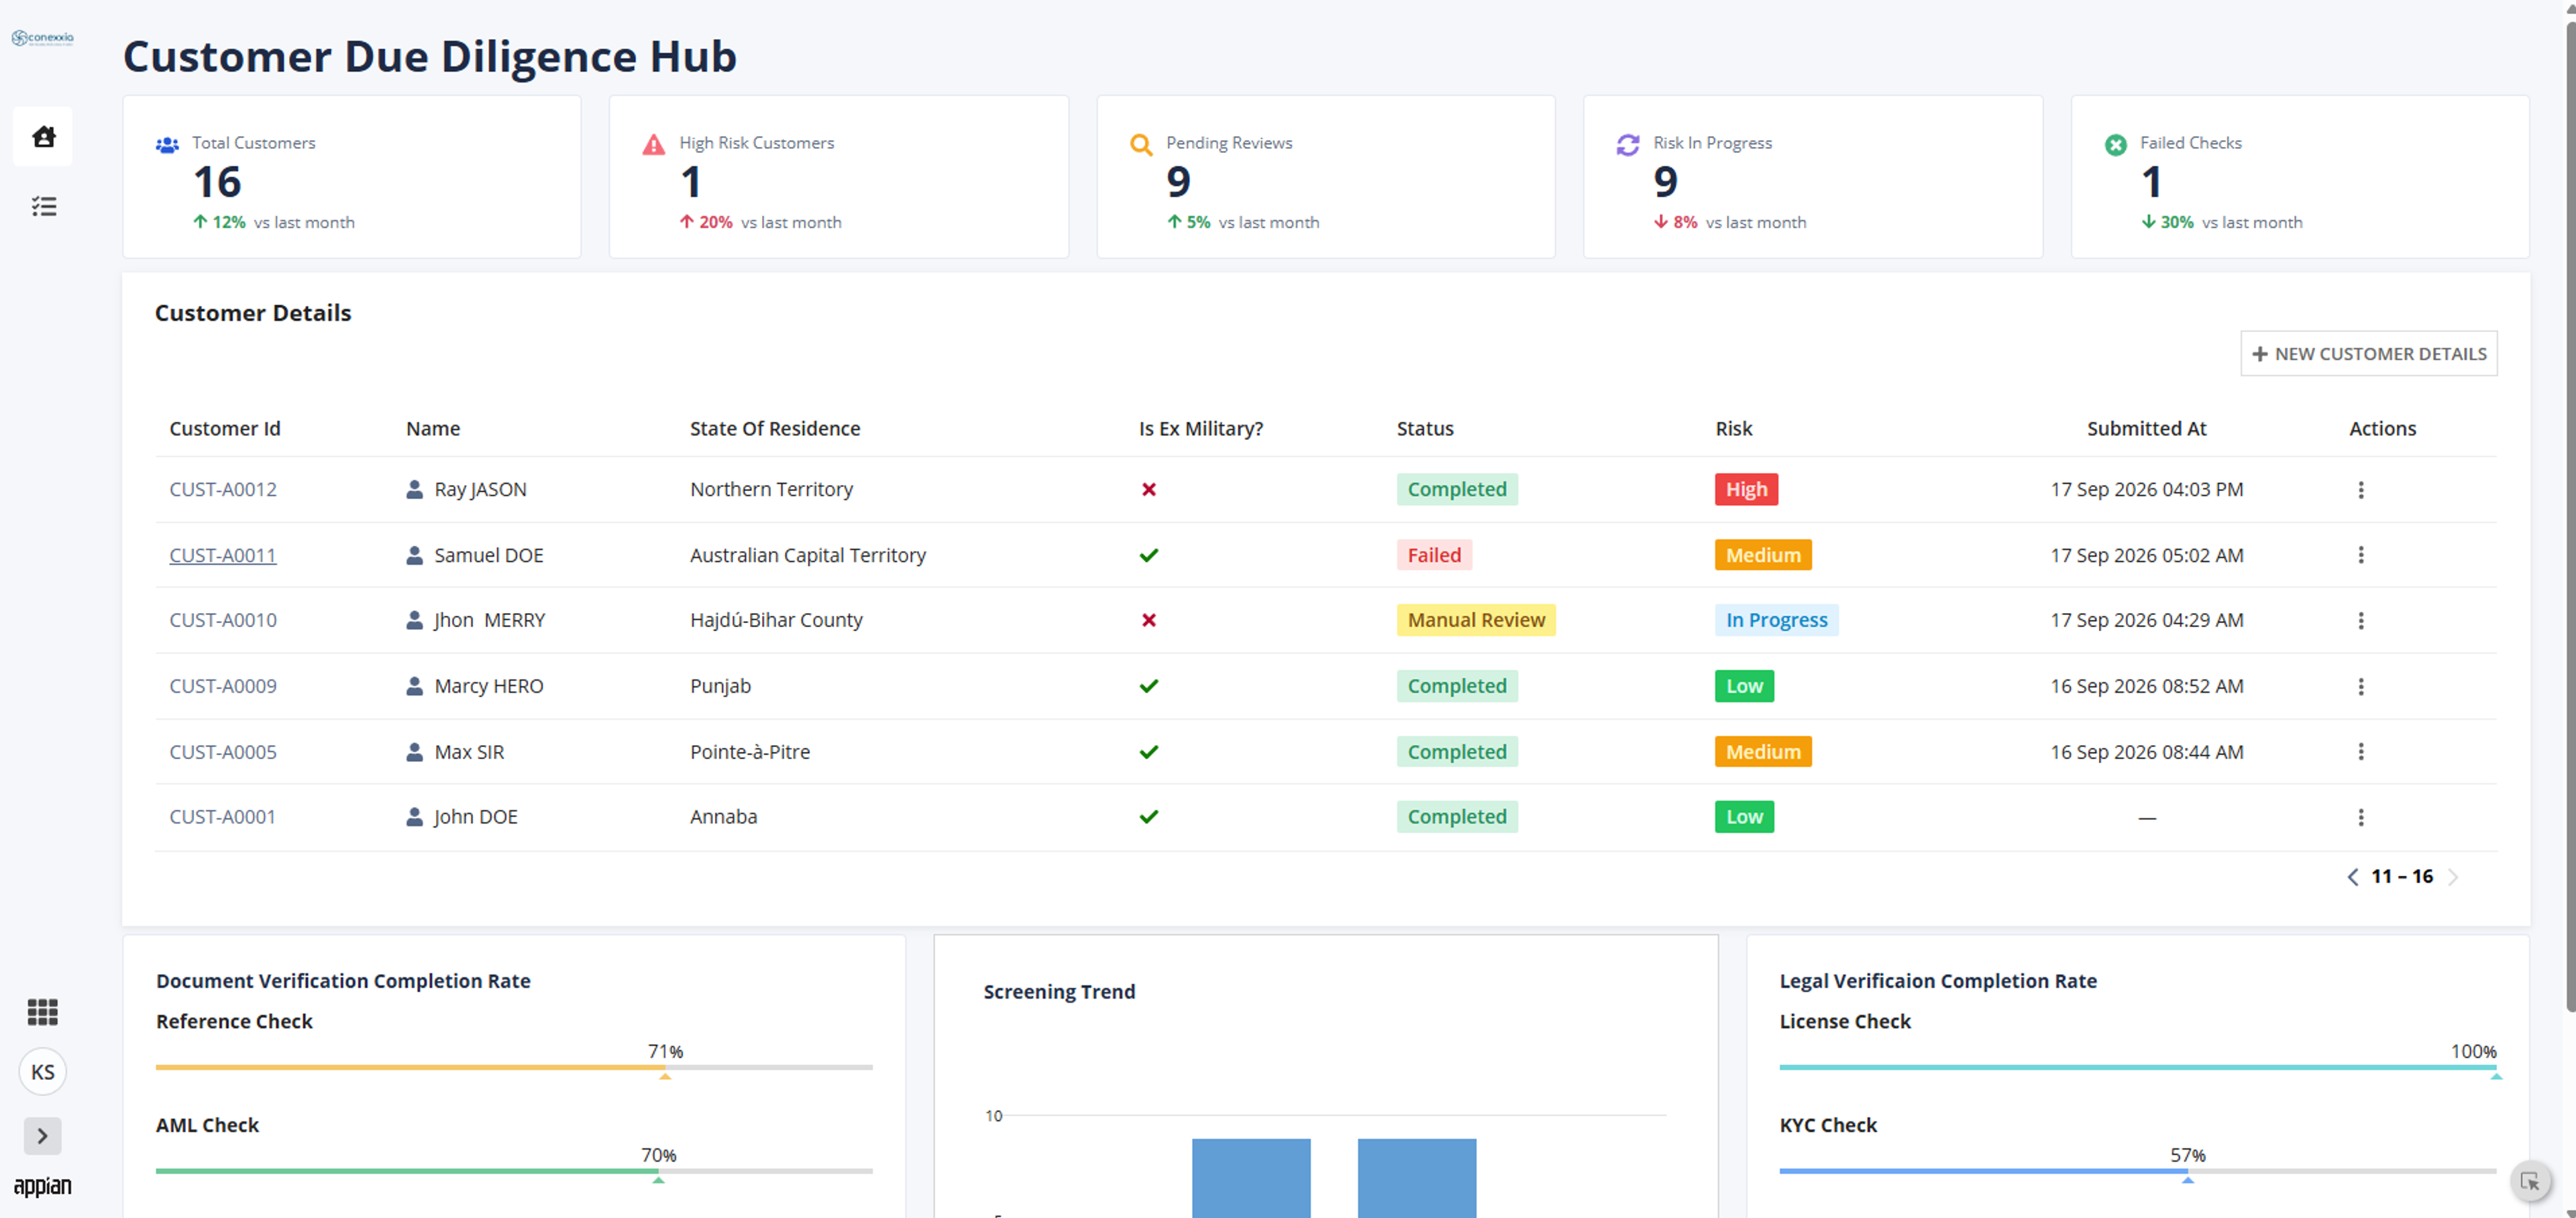The image size is (2576, 1218).
Task: Go to next page of customers
Action: tap(2452, 877)
